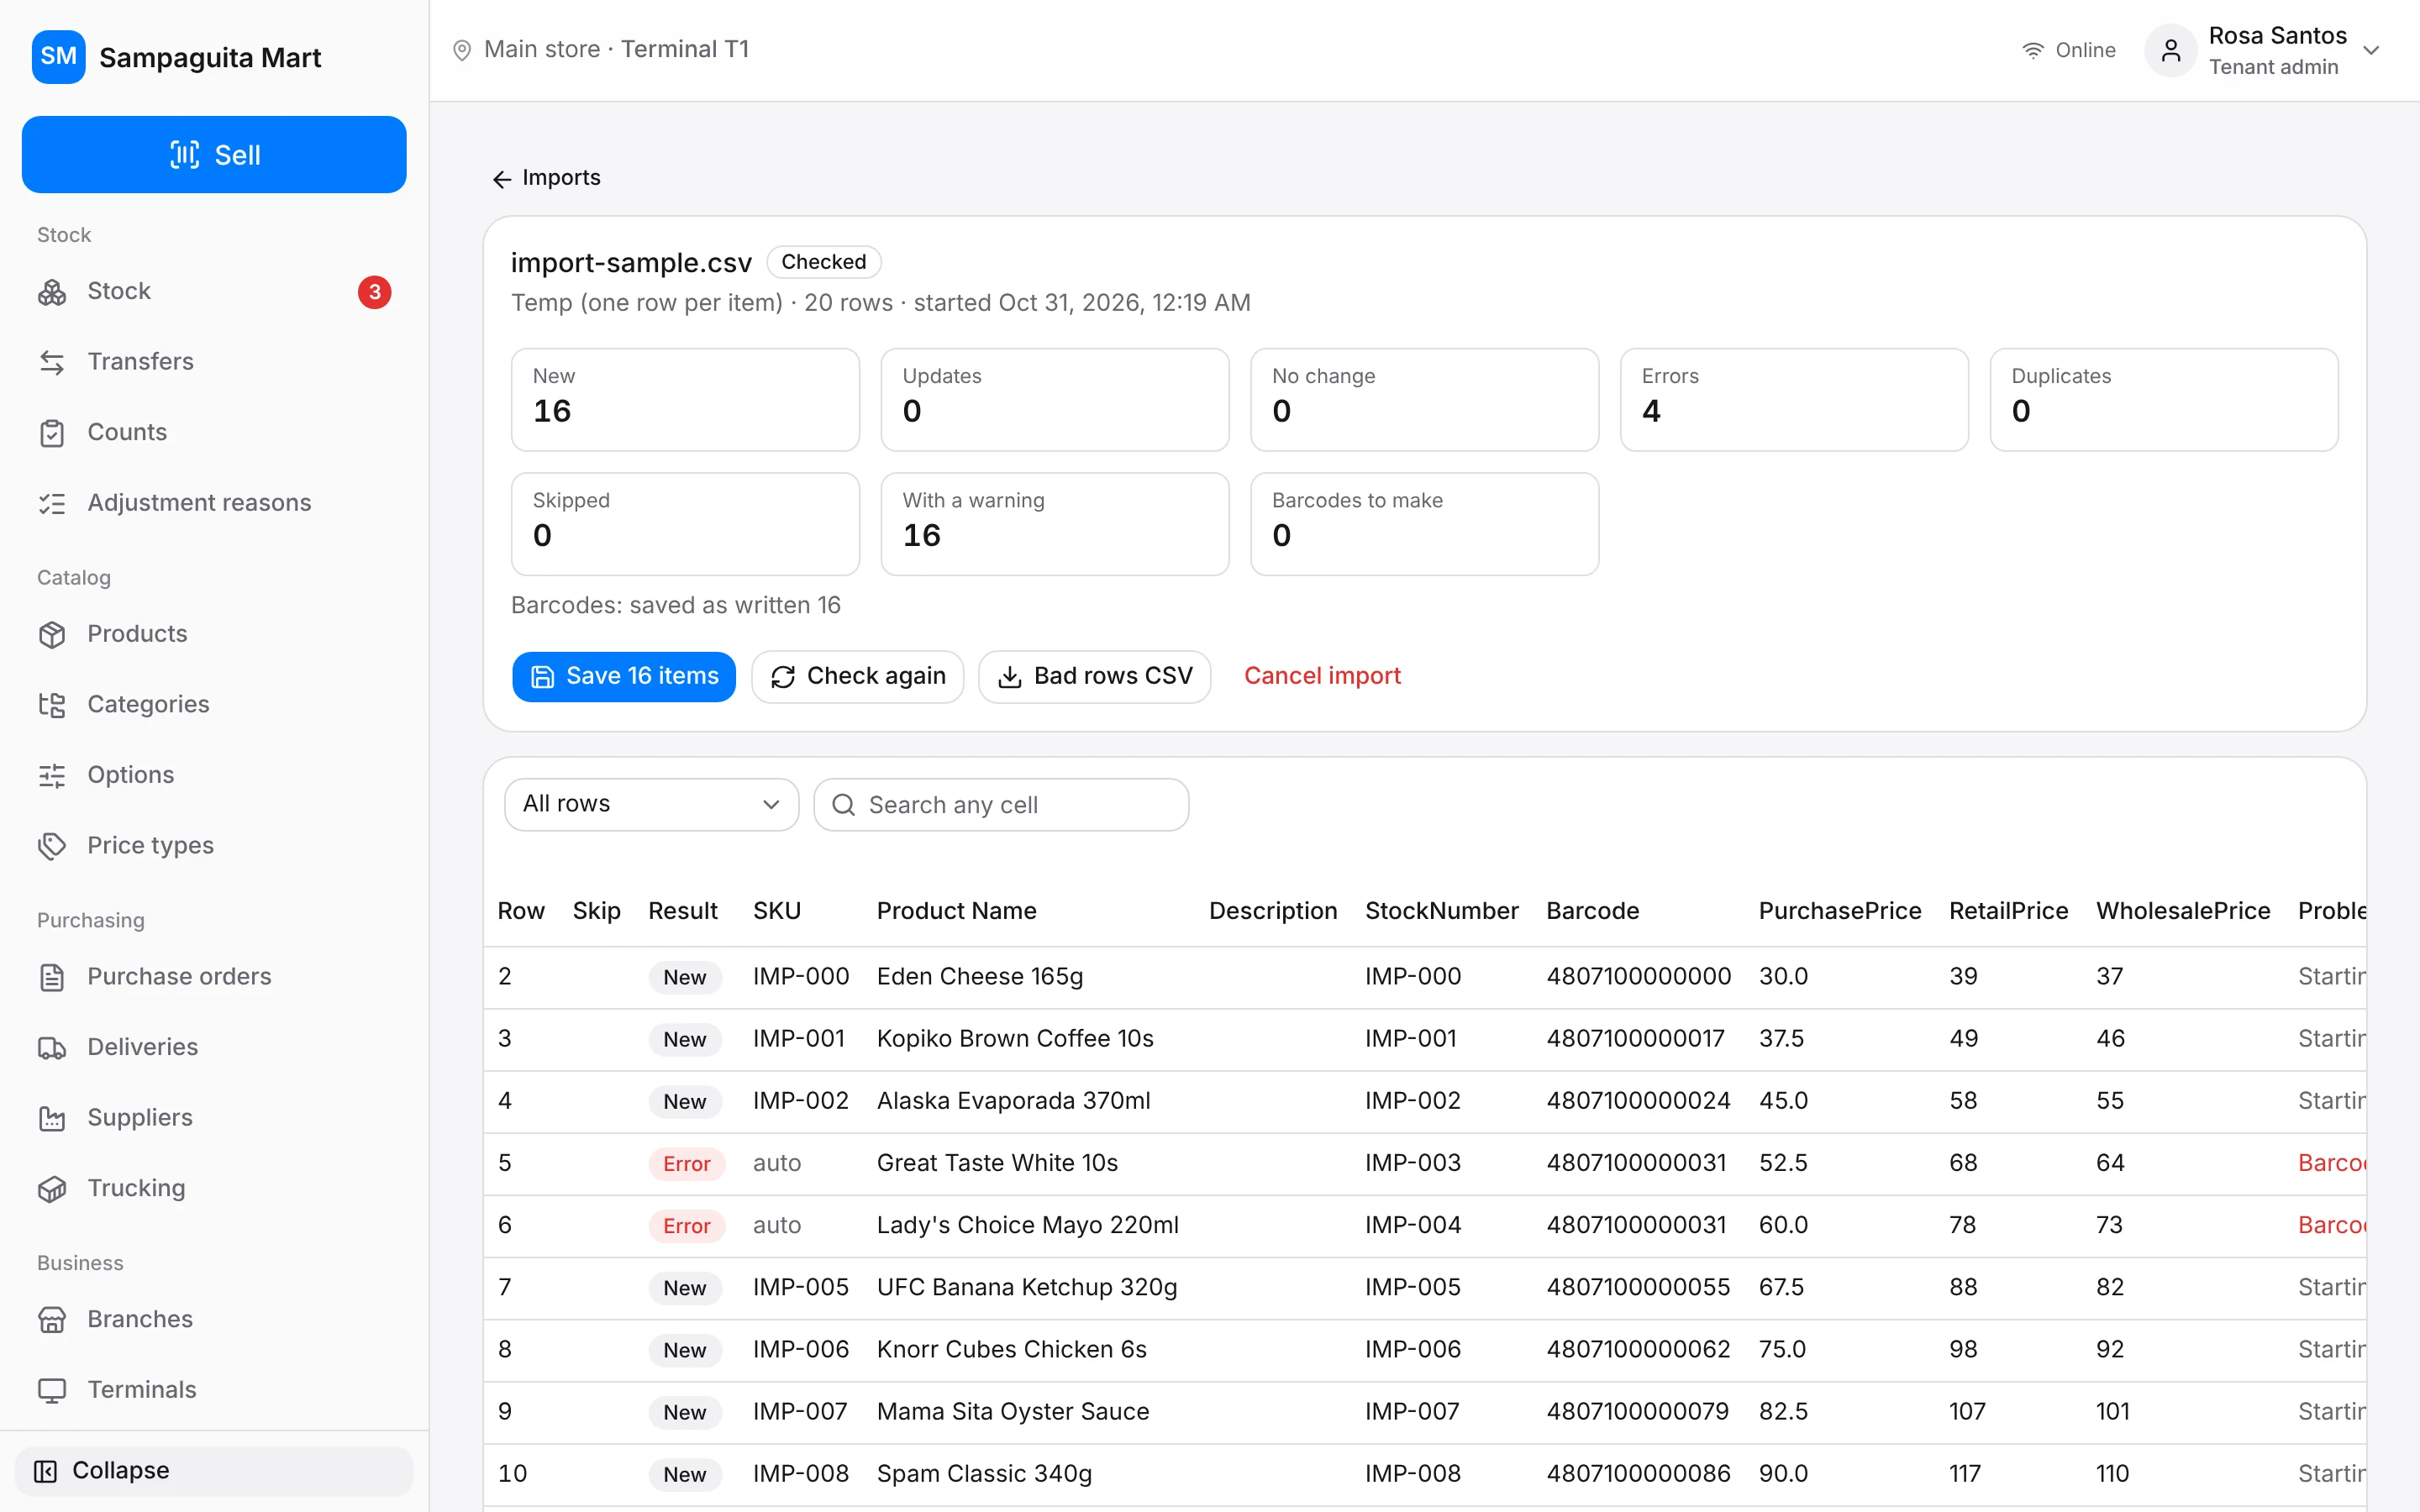The image size is (2420, 1512).
Task: Click the Categories tree icon
Action: pyautogui.click(x=52, y=705)
